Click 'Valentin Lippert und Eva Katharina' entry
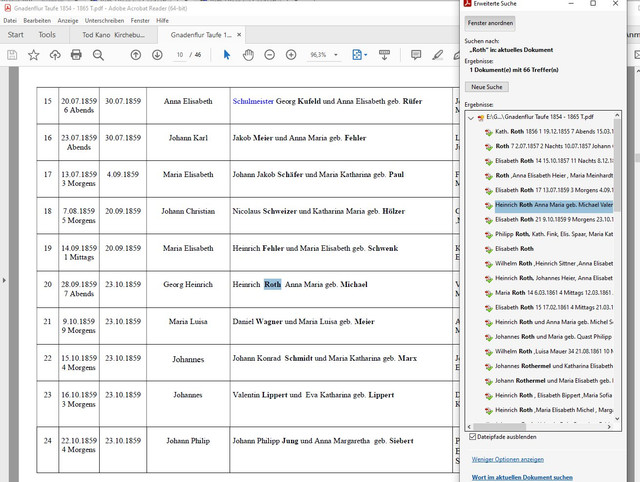This screenshot has width=640, height=482. [313, 395]
